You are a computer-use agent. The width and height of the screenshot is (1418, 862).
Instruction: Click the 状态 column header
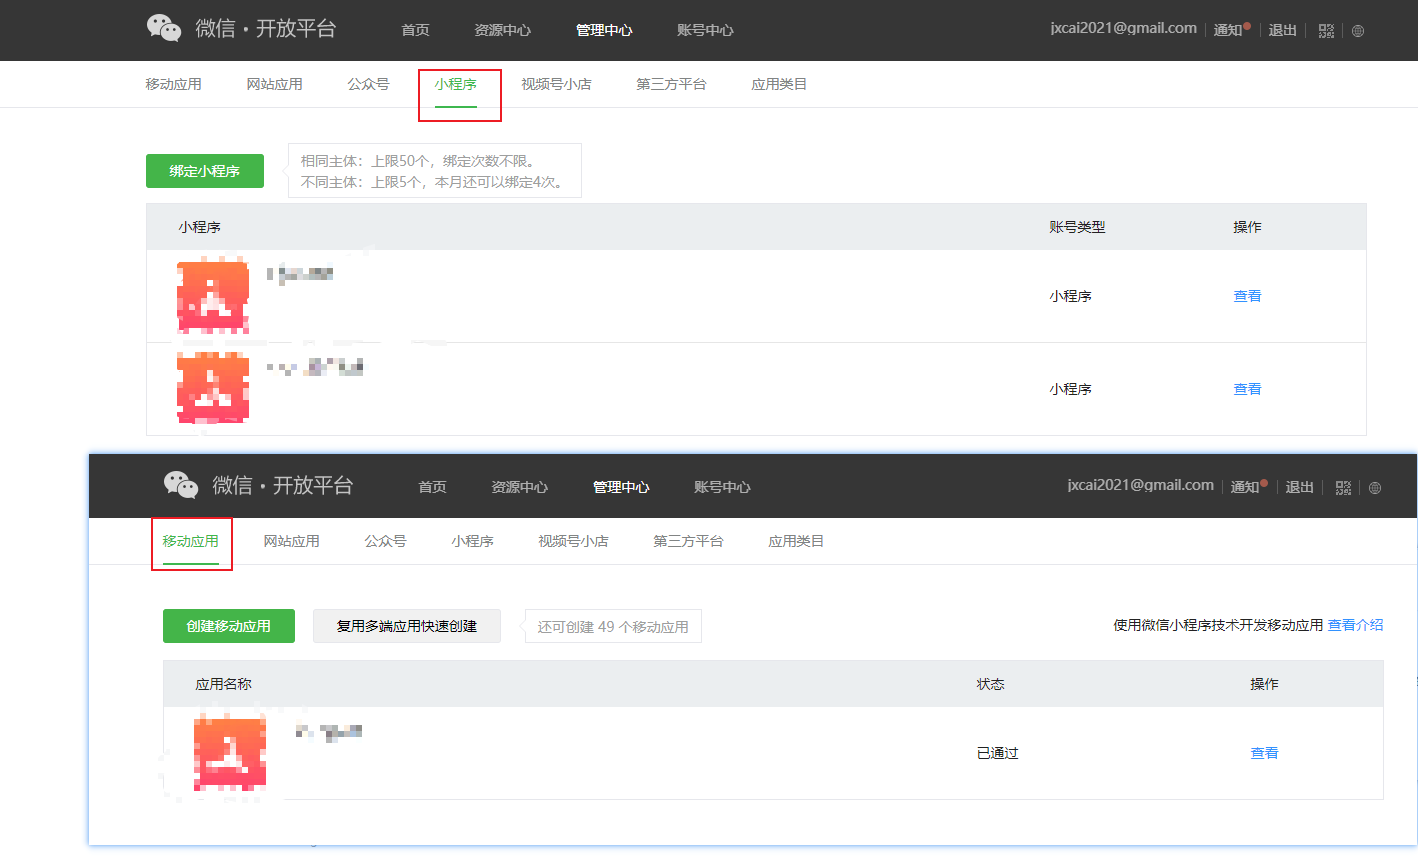click(x=990, y=684)
